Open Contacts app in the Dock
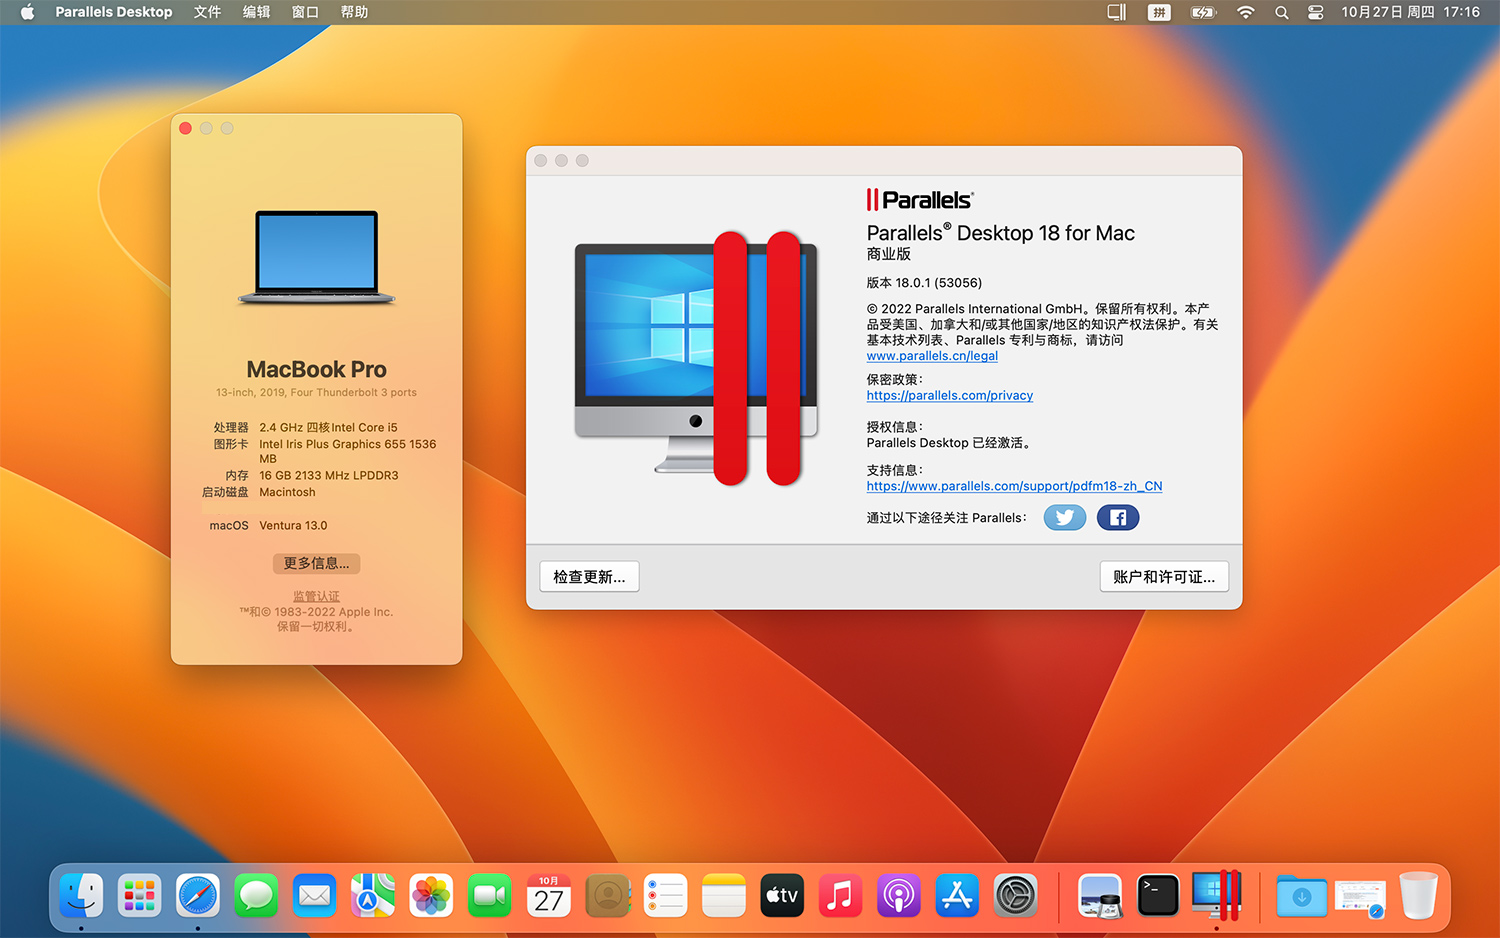The height and width of the screenshot is (938, 1500). (x=607, y=895)
